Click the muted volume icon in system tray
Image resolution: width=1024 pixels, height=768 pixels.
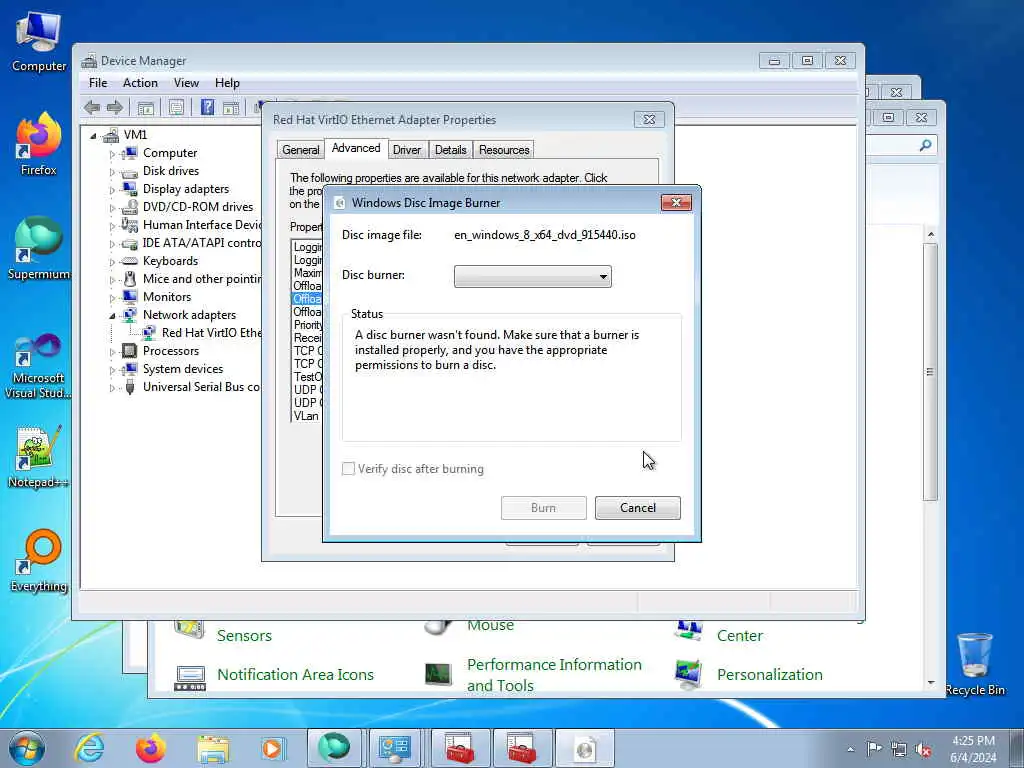click(x=923, y=750)
